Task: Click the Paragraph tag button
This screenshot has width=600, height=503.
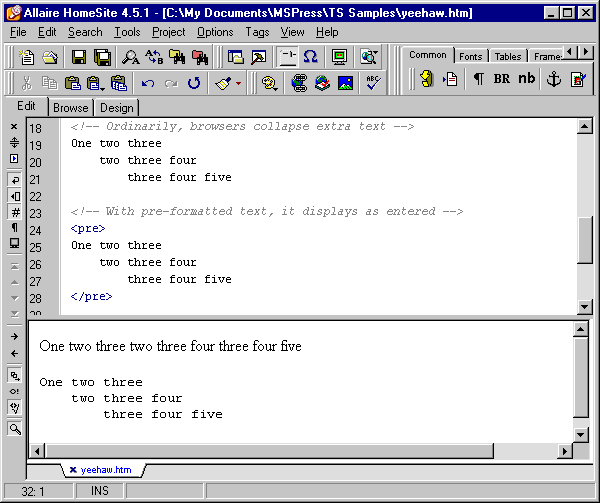Action: [478, 80]
